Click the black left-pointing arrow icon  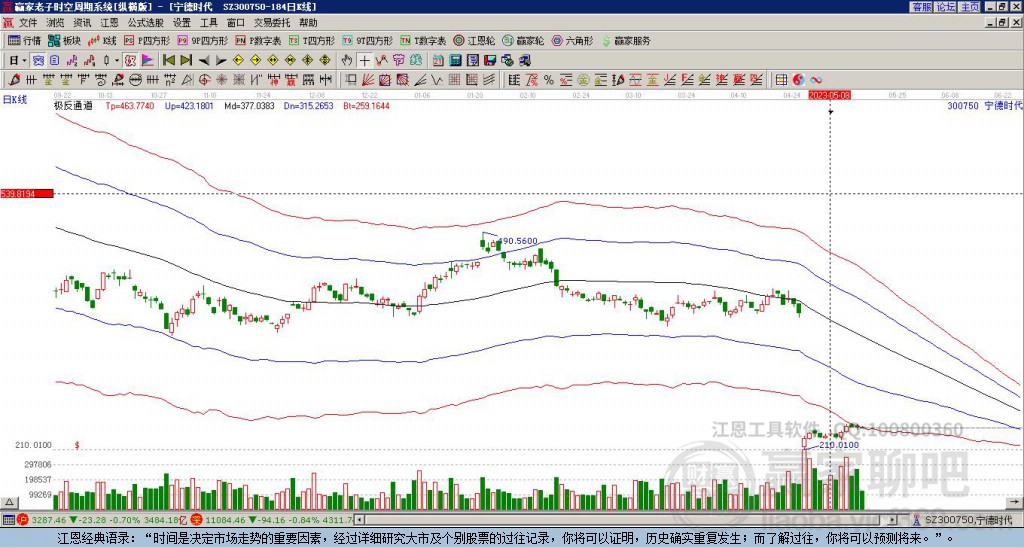click(204, 61)
